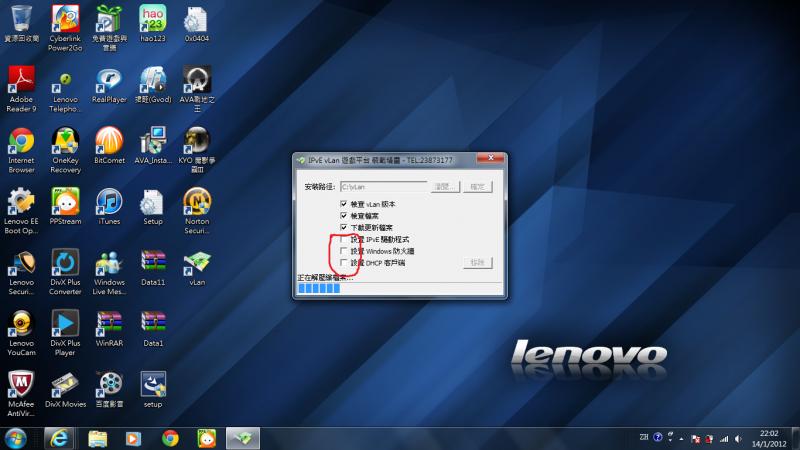Toggle the second checked checkbox in installer
800x450 pixels.
343,215
